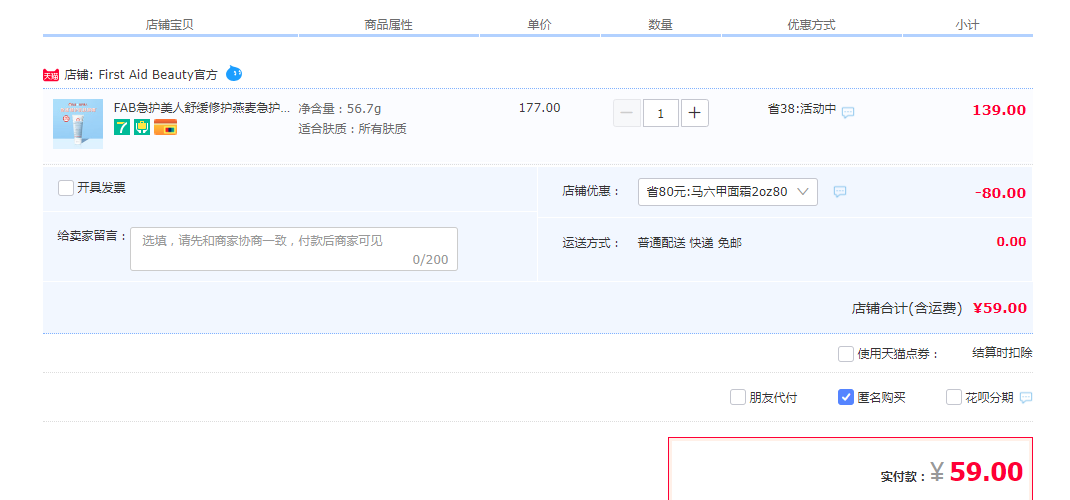
Task: Click the quantity input field showing 1
Action: coord(661,113)
